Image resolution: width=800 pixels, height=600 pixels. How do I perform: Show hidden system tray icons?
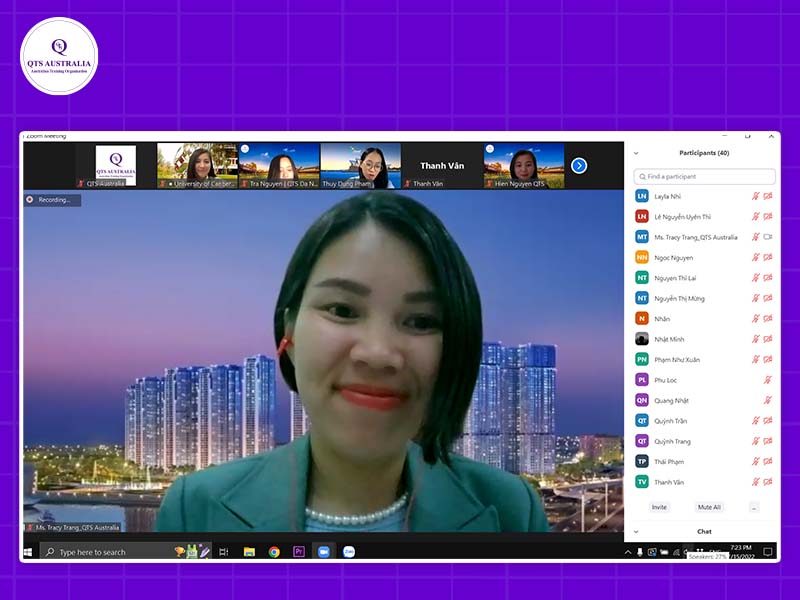628,552
